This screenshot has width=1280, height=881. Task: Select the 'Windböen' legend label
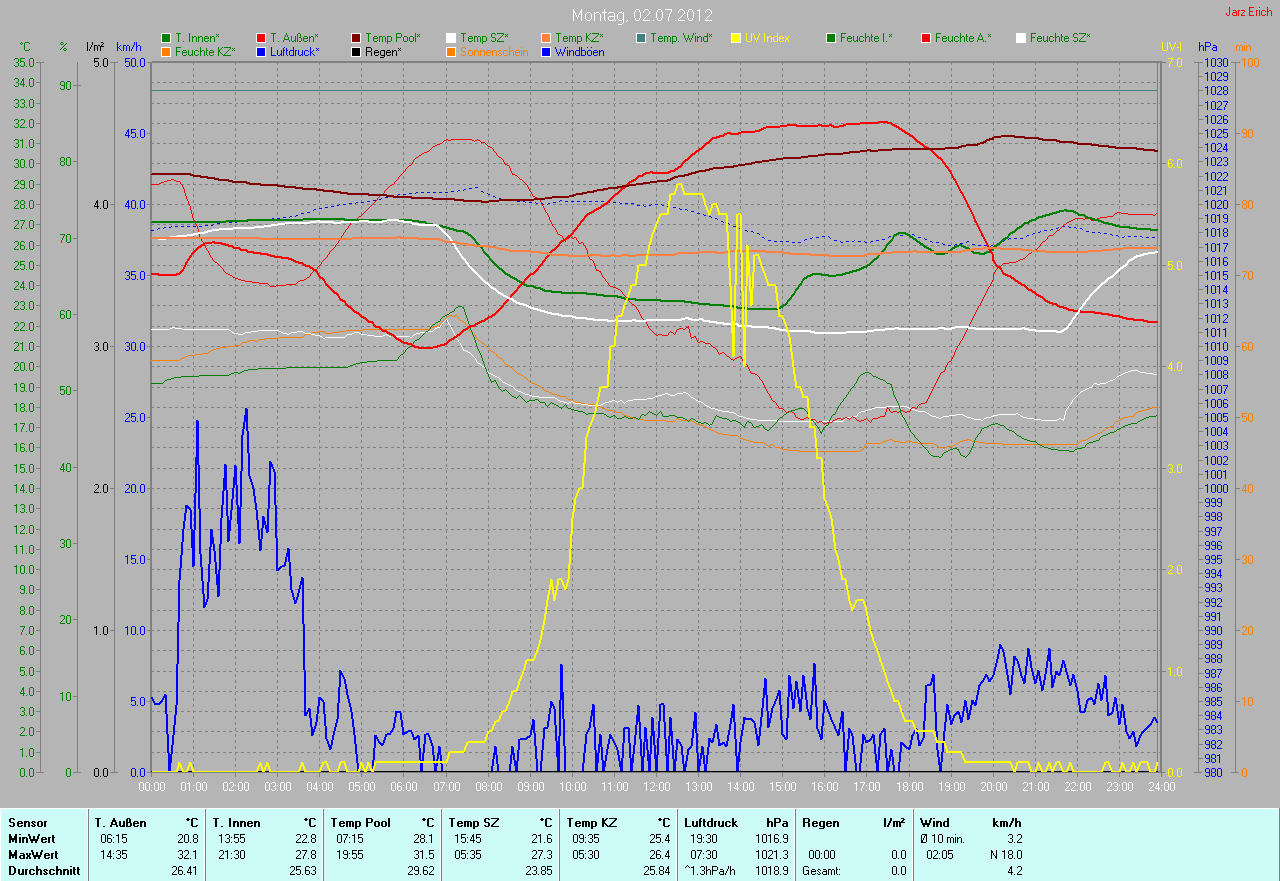click(579, 51)
